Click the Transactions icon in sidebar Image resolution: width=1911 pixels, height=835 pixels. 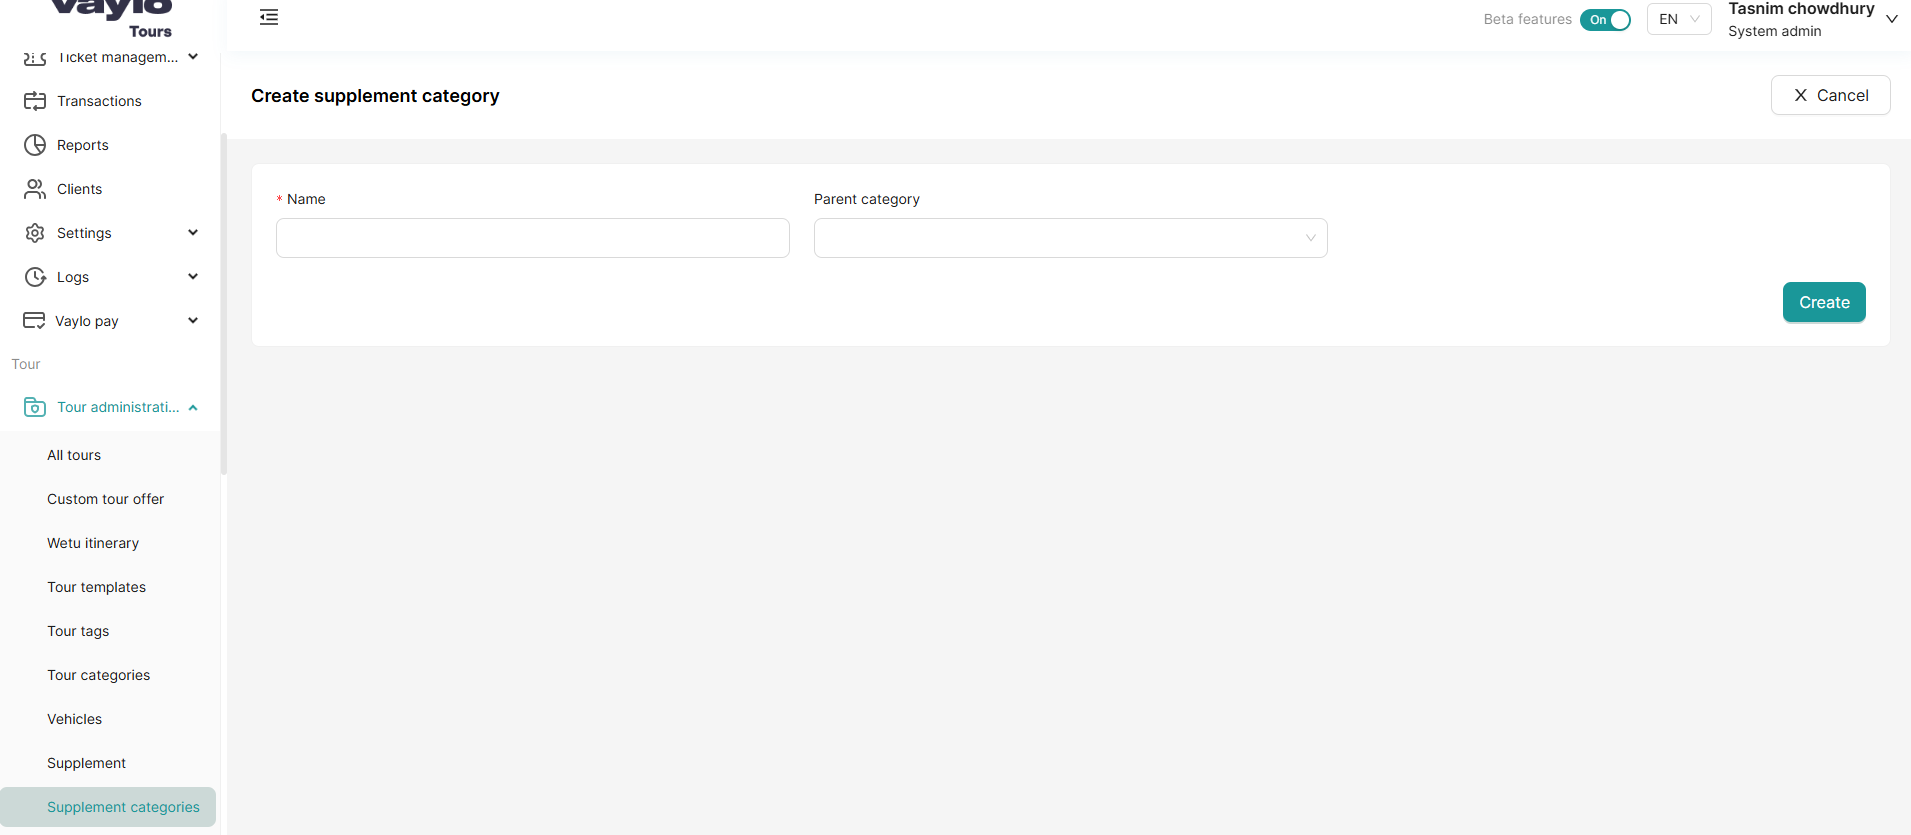tap(35, 101)
